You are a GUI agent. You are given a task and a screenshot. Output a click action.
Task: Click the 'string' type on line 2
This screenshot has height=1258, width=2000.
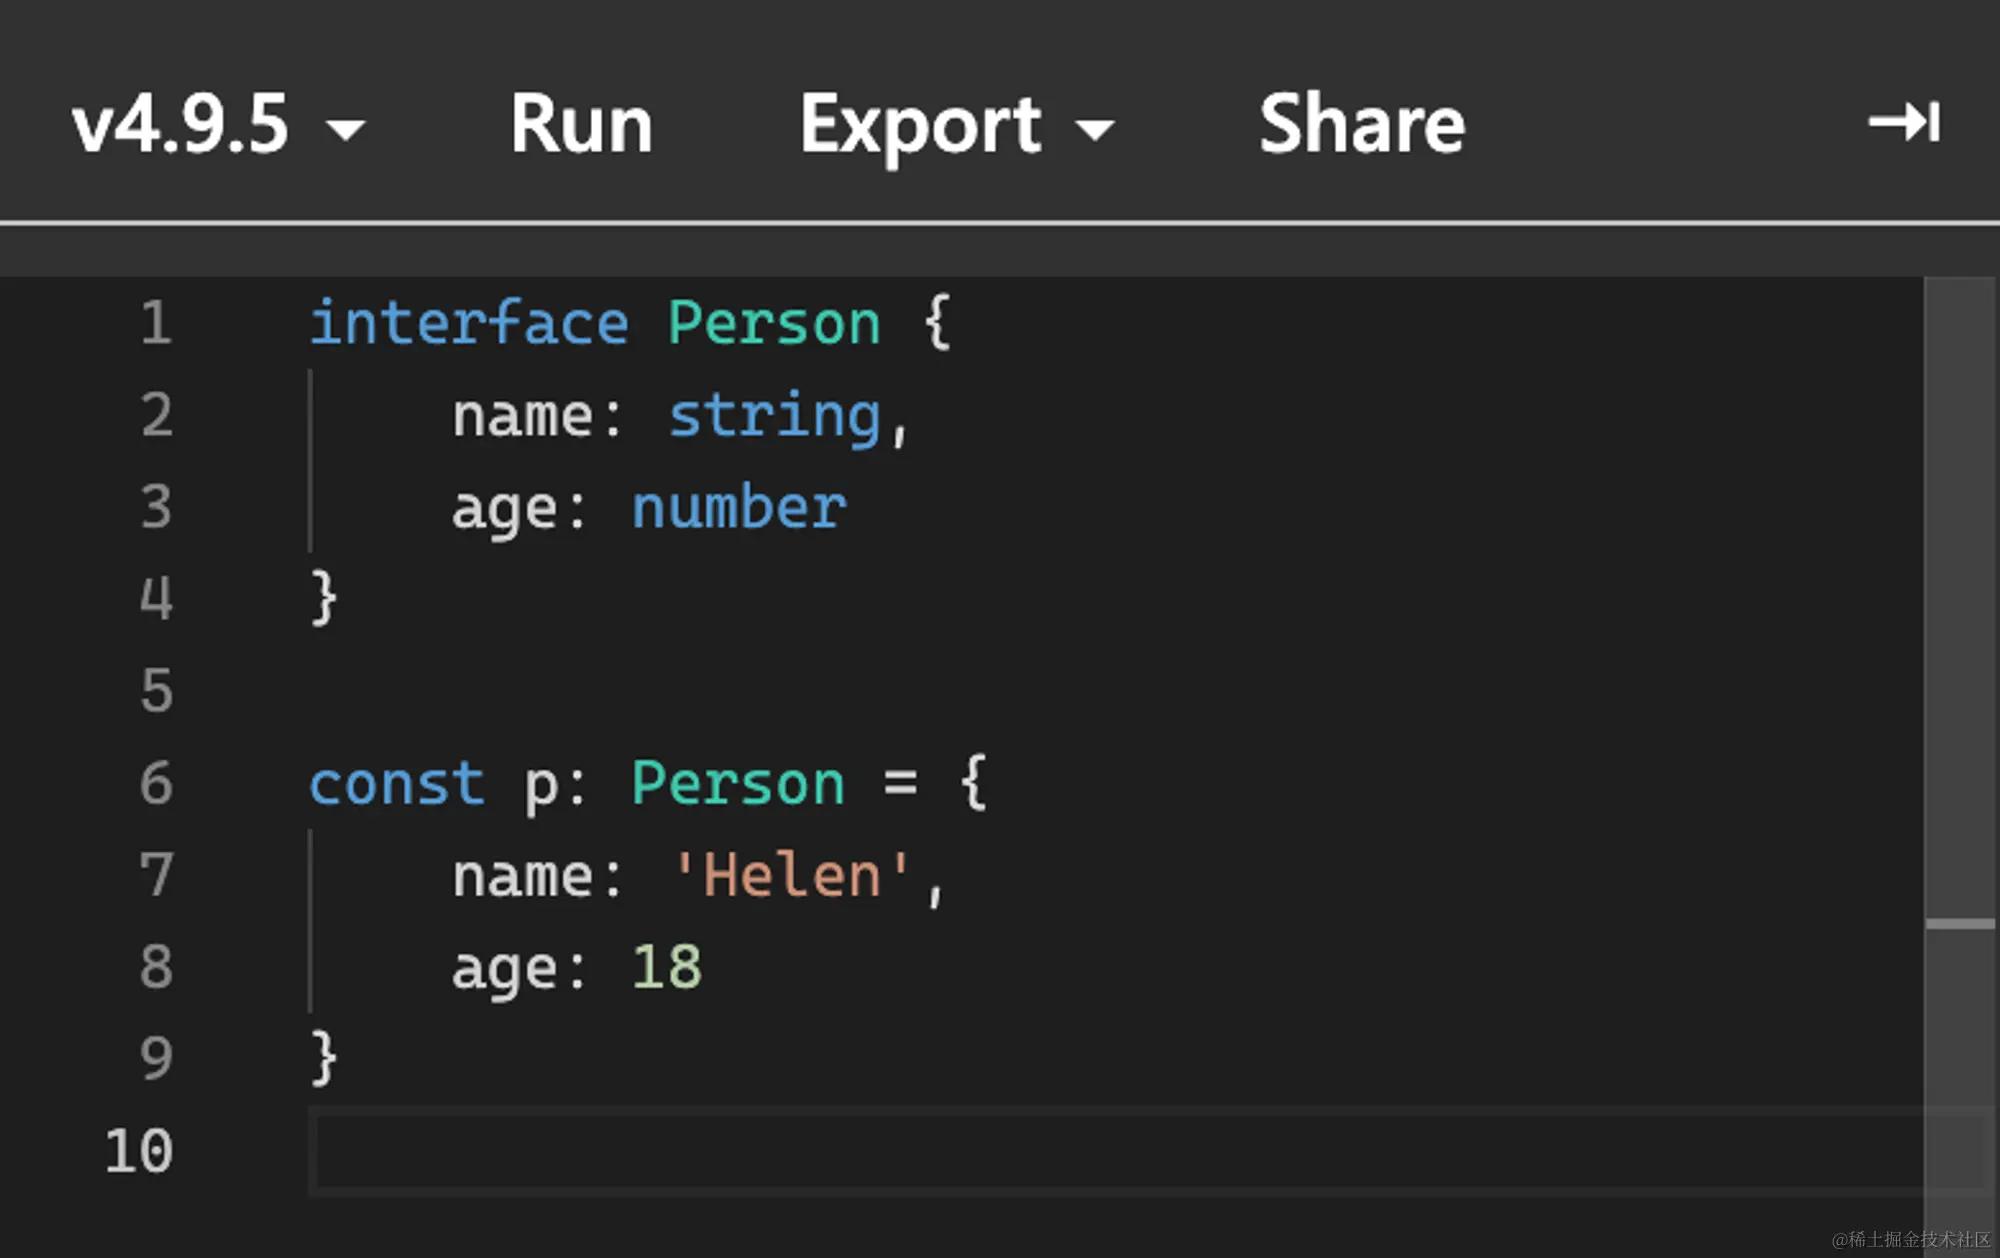774,415
